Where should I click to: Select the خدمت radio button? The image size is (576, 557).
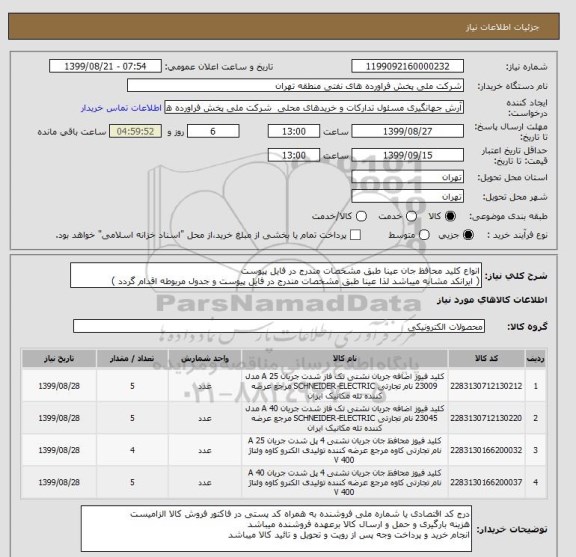[411, 216]
